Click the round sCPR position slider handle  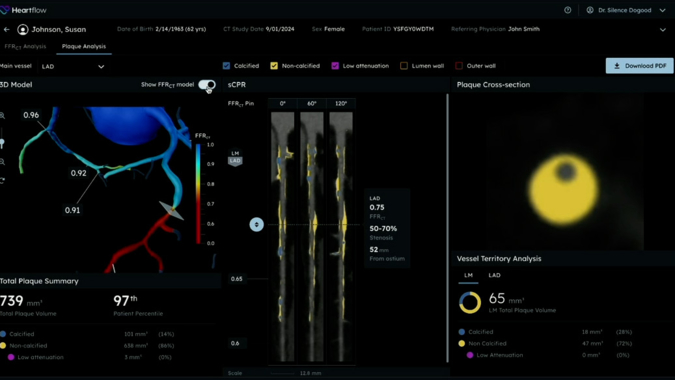(257, 225)
